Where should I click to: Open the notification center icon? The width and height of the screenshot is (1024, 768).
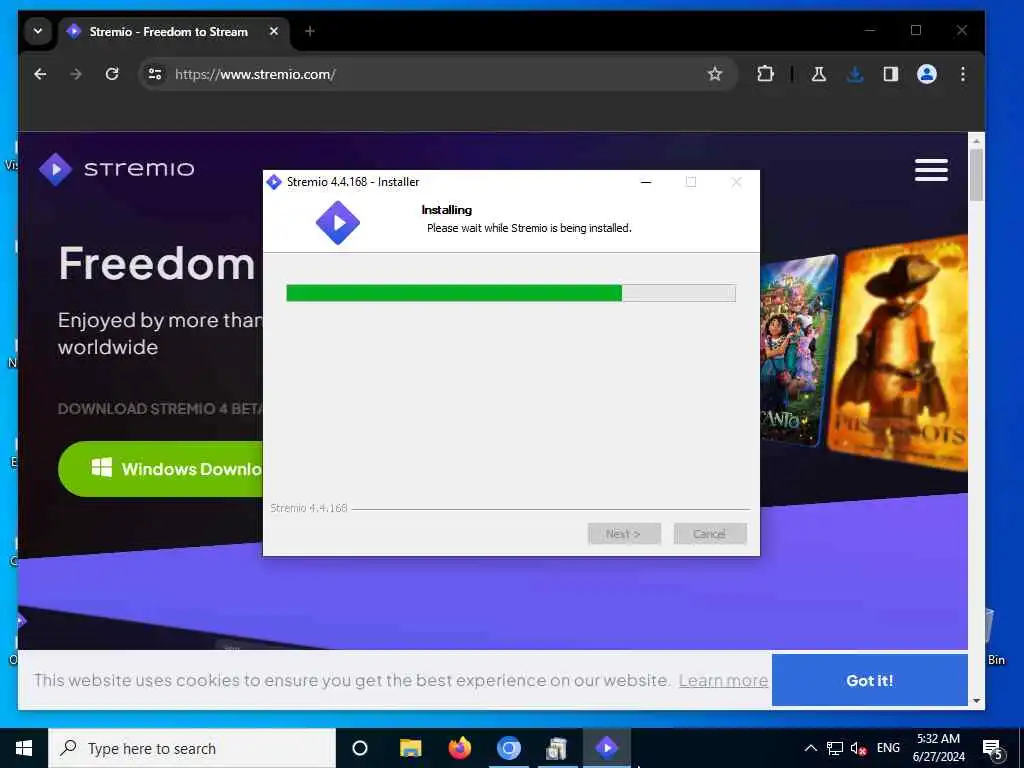coord(993,749)
